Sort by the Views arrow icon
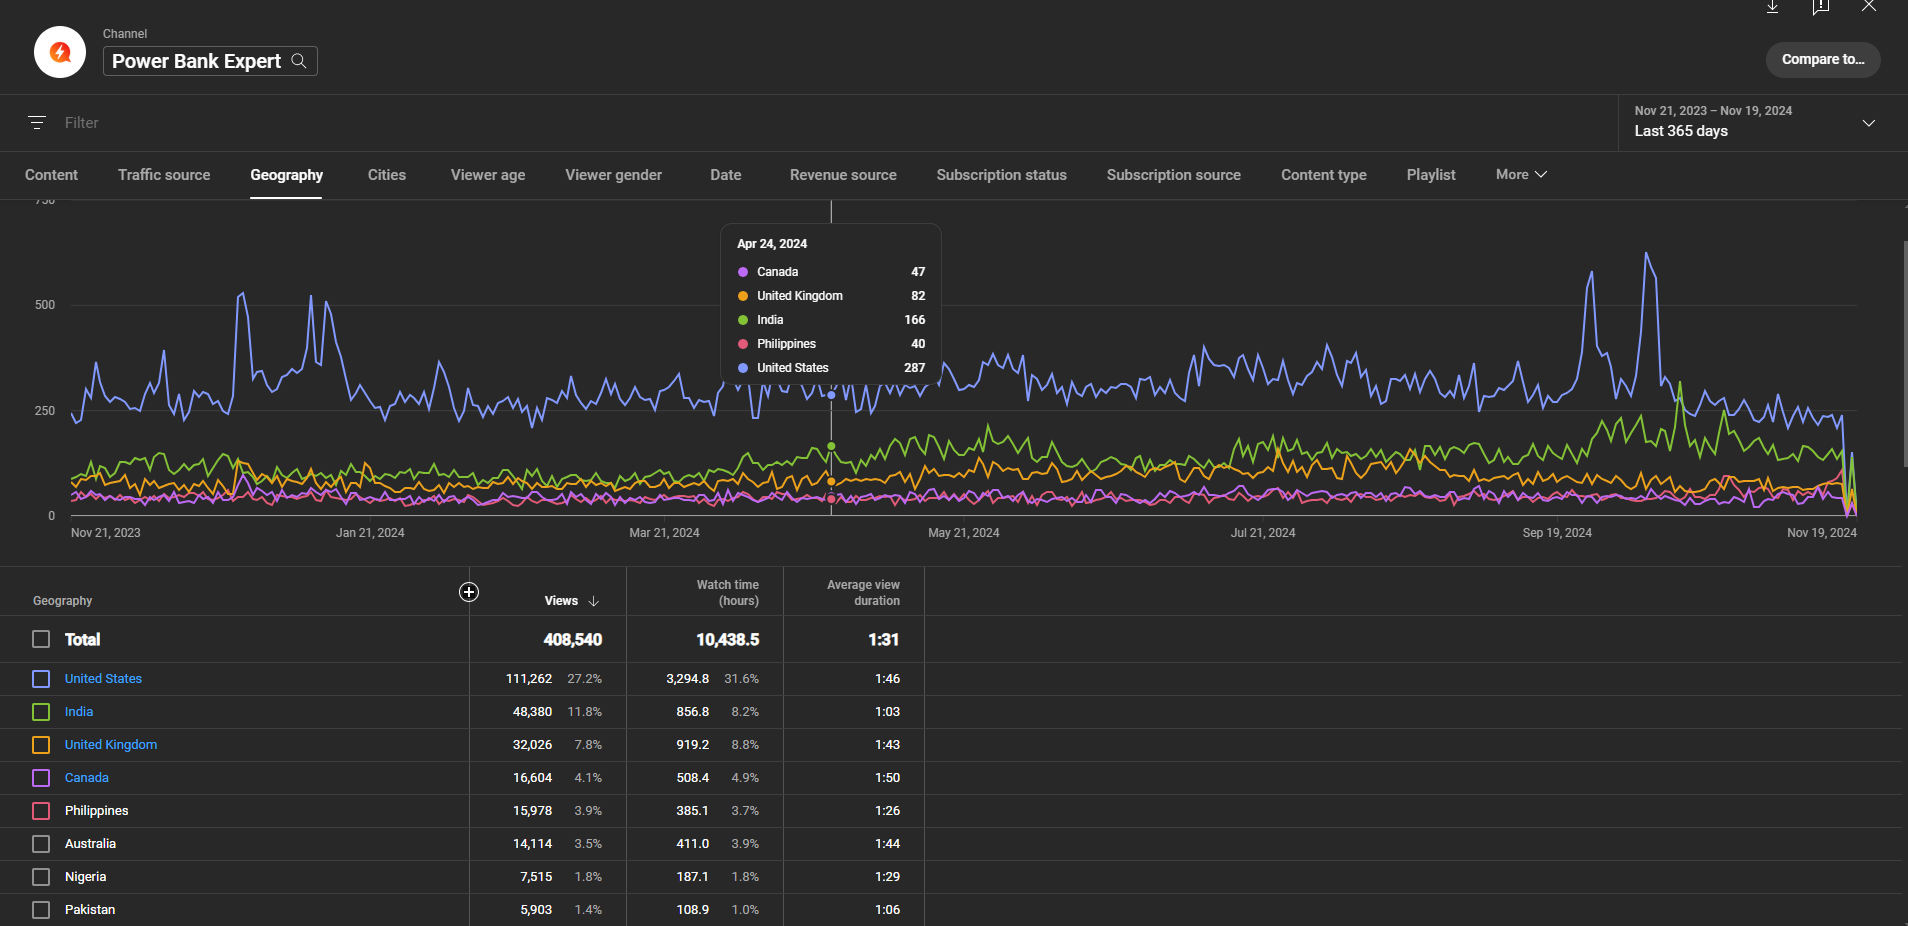Viewport: 1908px width, 926px height. click(594, 601)
